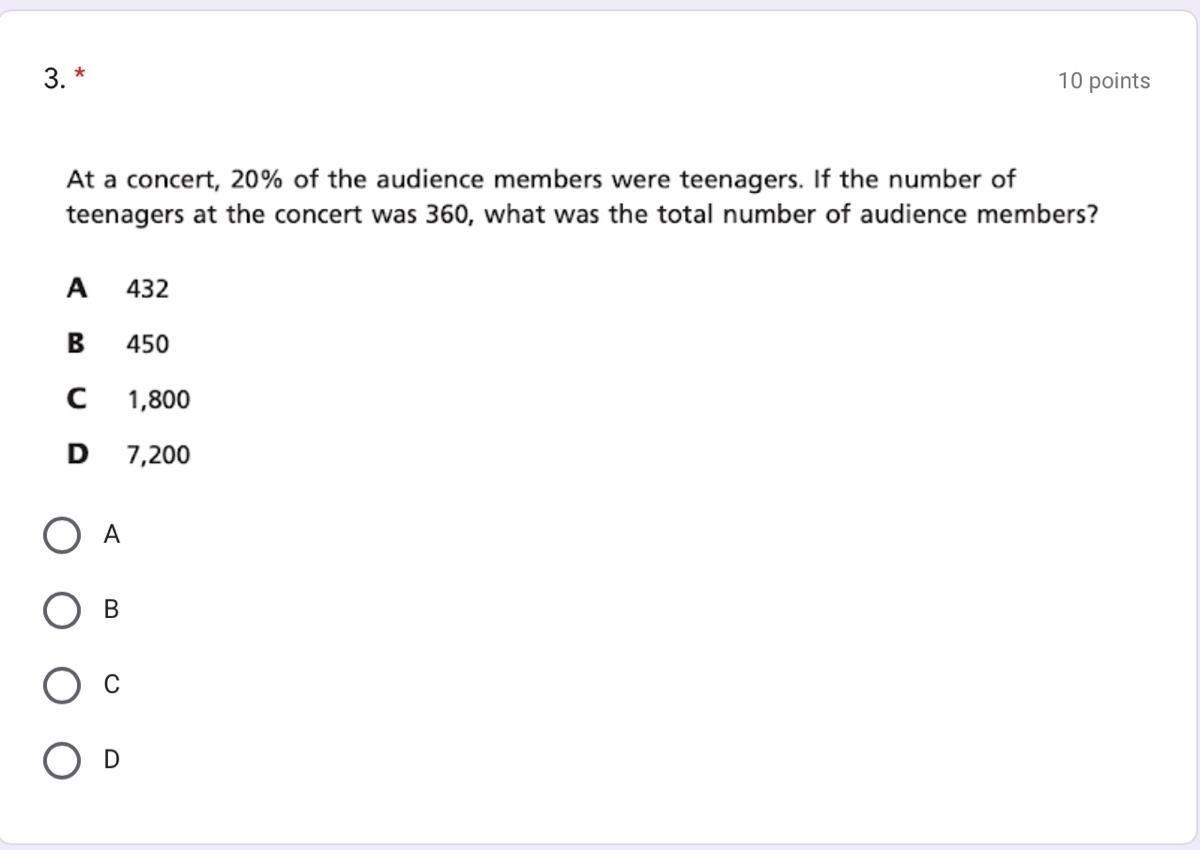
Task: Select radio button for option A
Action: [x=62, y=535]
